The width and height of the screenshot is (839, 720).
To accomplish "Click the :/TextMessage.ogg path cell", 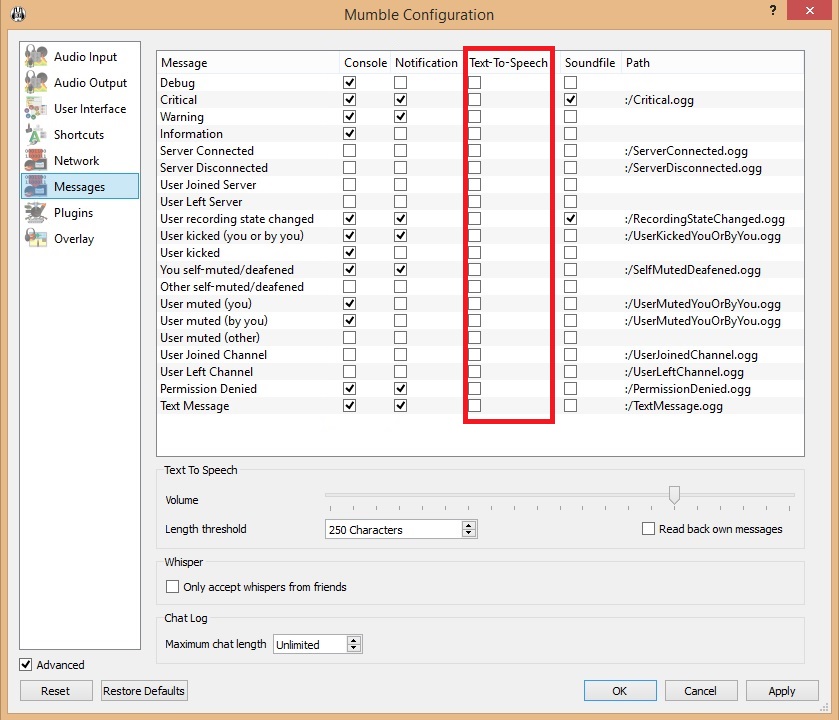I will point(674,406).
